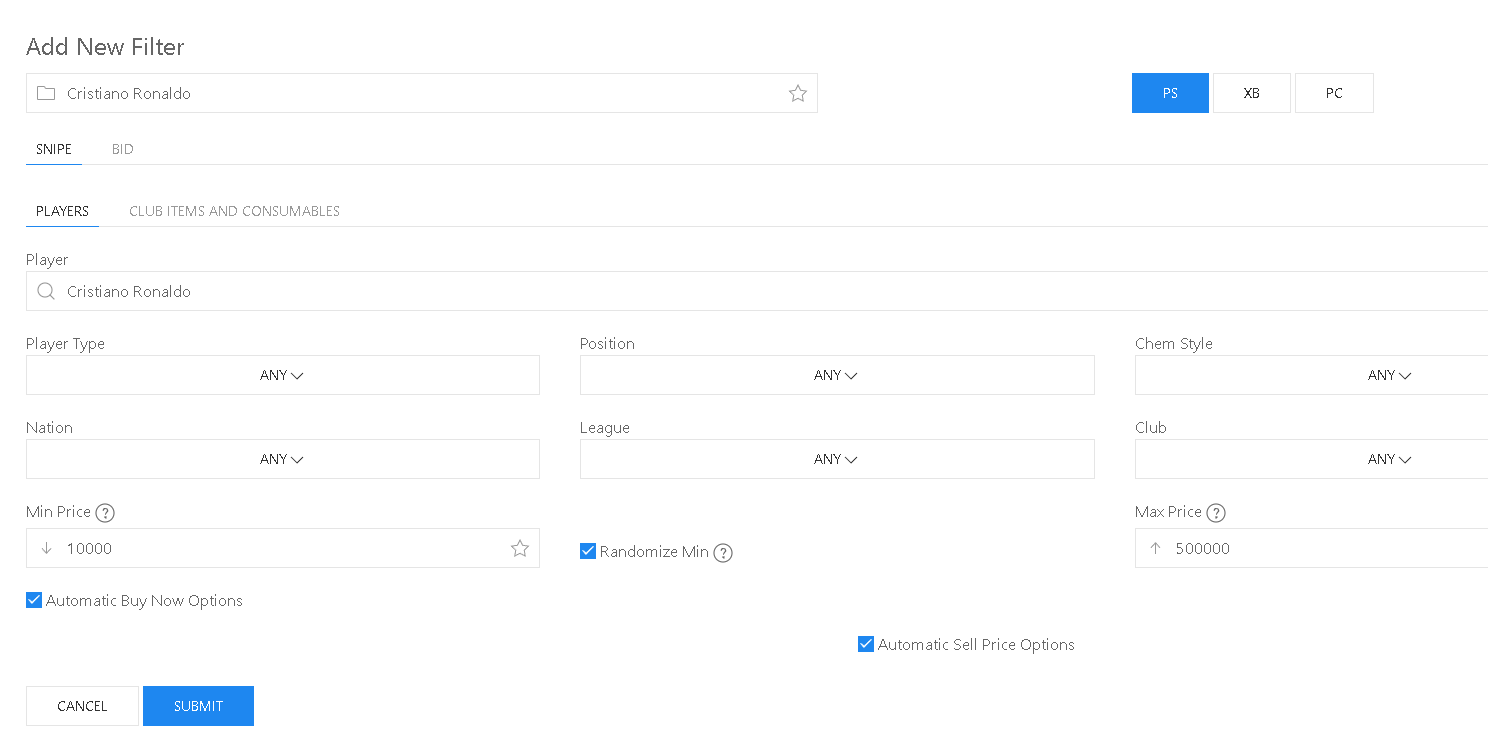The image size is (1488, 738).
Task: Toggle Automatic Buy Now Options checkbox
Action: click(x=34, y=600)
